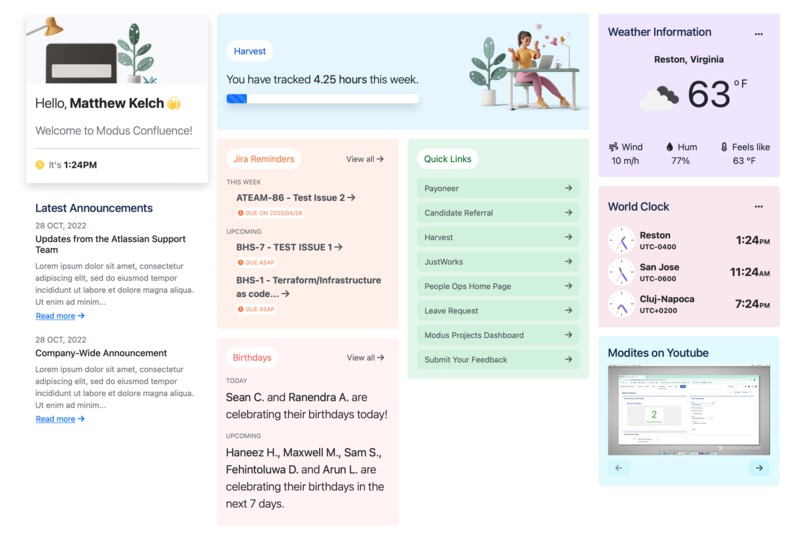Open the World Clock options menu (three dots)
The image size is (806, 544).
click(x=758, y=207)
